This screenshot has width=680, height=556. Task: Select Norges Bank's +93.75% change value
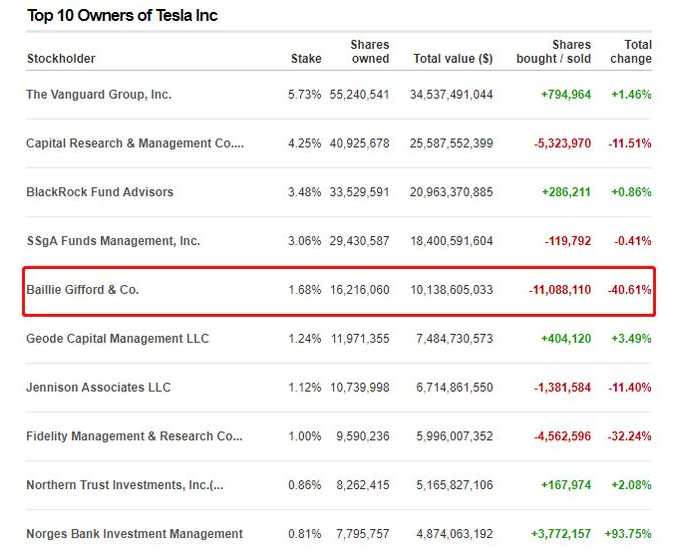coord(630,534)
